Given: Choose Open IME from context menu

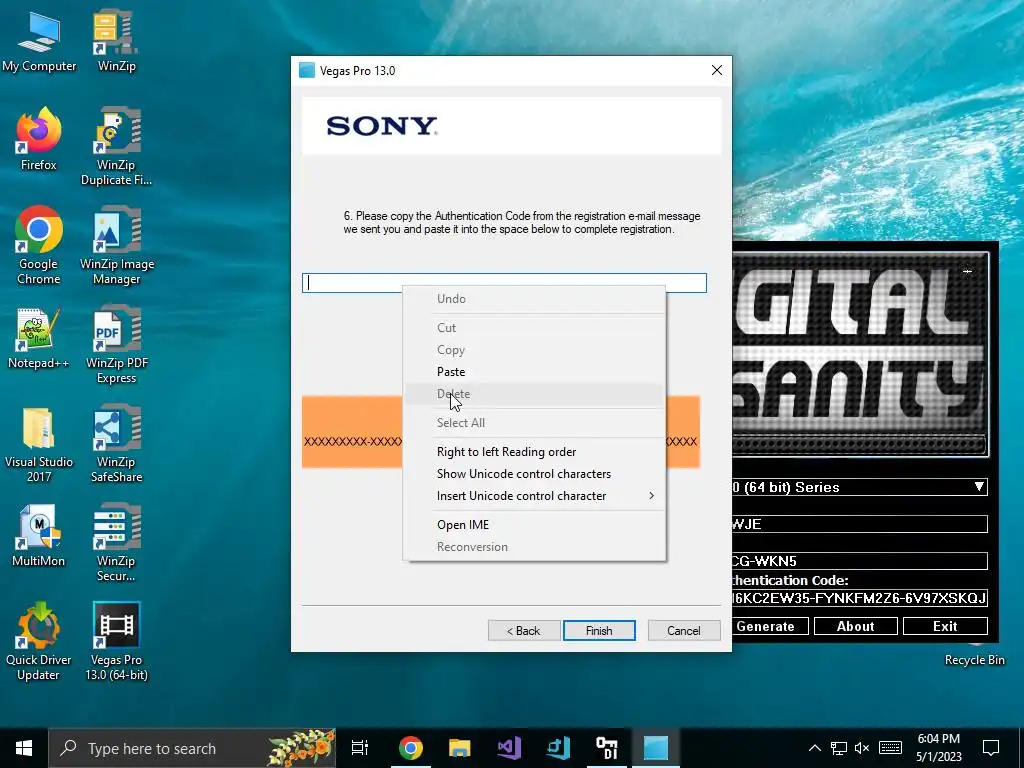Looking at the screenshot, I should pyautogui.click(x=534, y=525).
